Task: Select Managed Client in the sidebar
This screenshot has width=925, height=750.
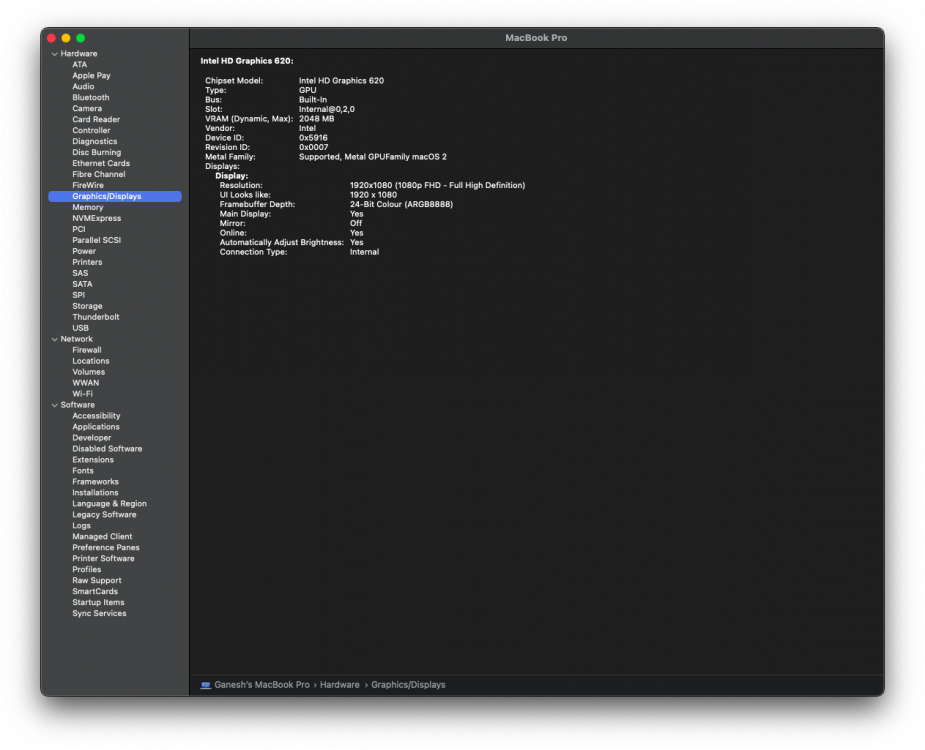Action: pos(103,537)
